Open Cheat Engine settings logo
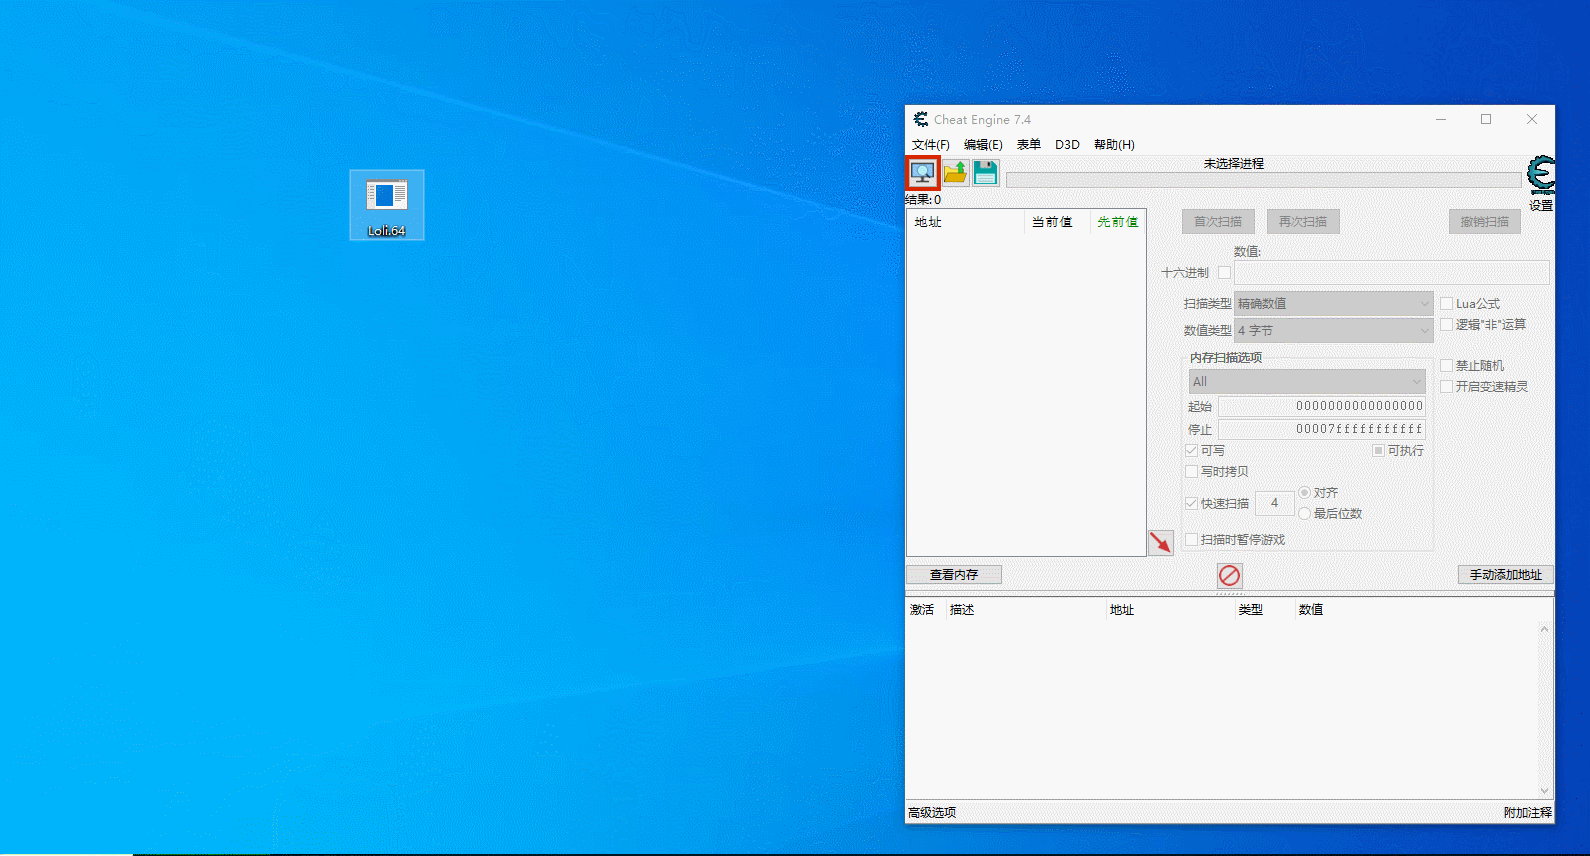This screenshot has width=1590, height=856. [1541, 175]
